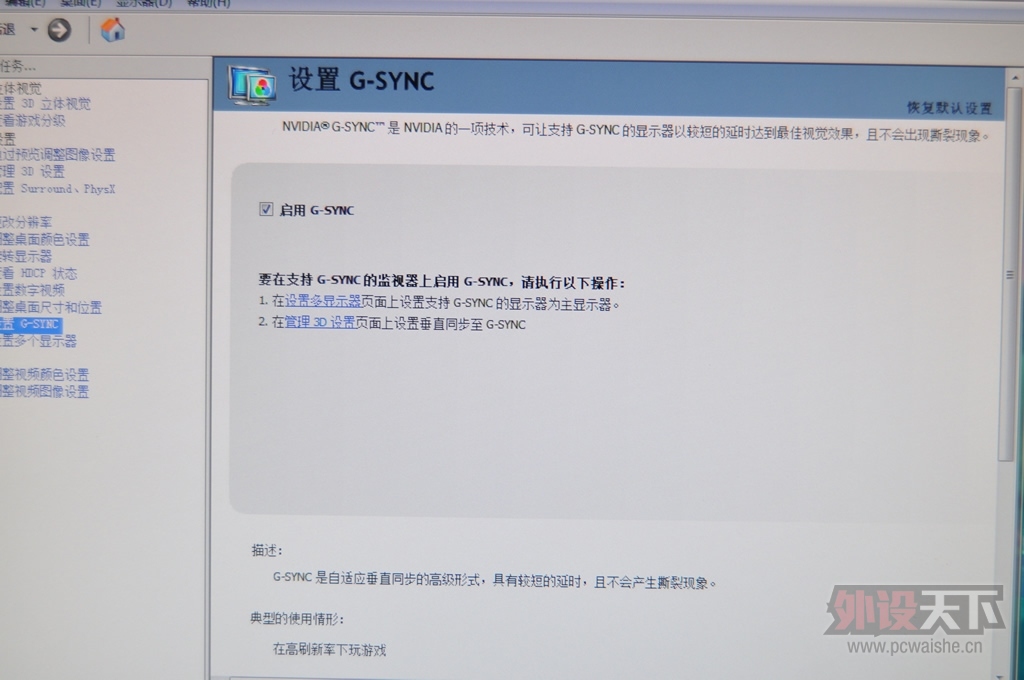Click the 典型的使用情形: label
This screenshot has width=1024, height=680.
[296, 618]
